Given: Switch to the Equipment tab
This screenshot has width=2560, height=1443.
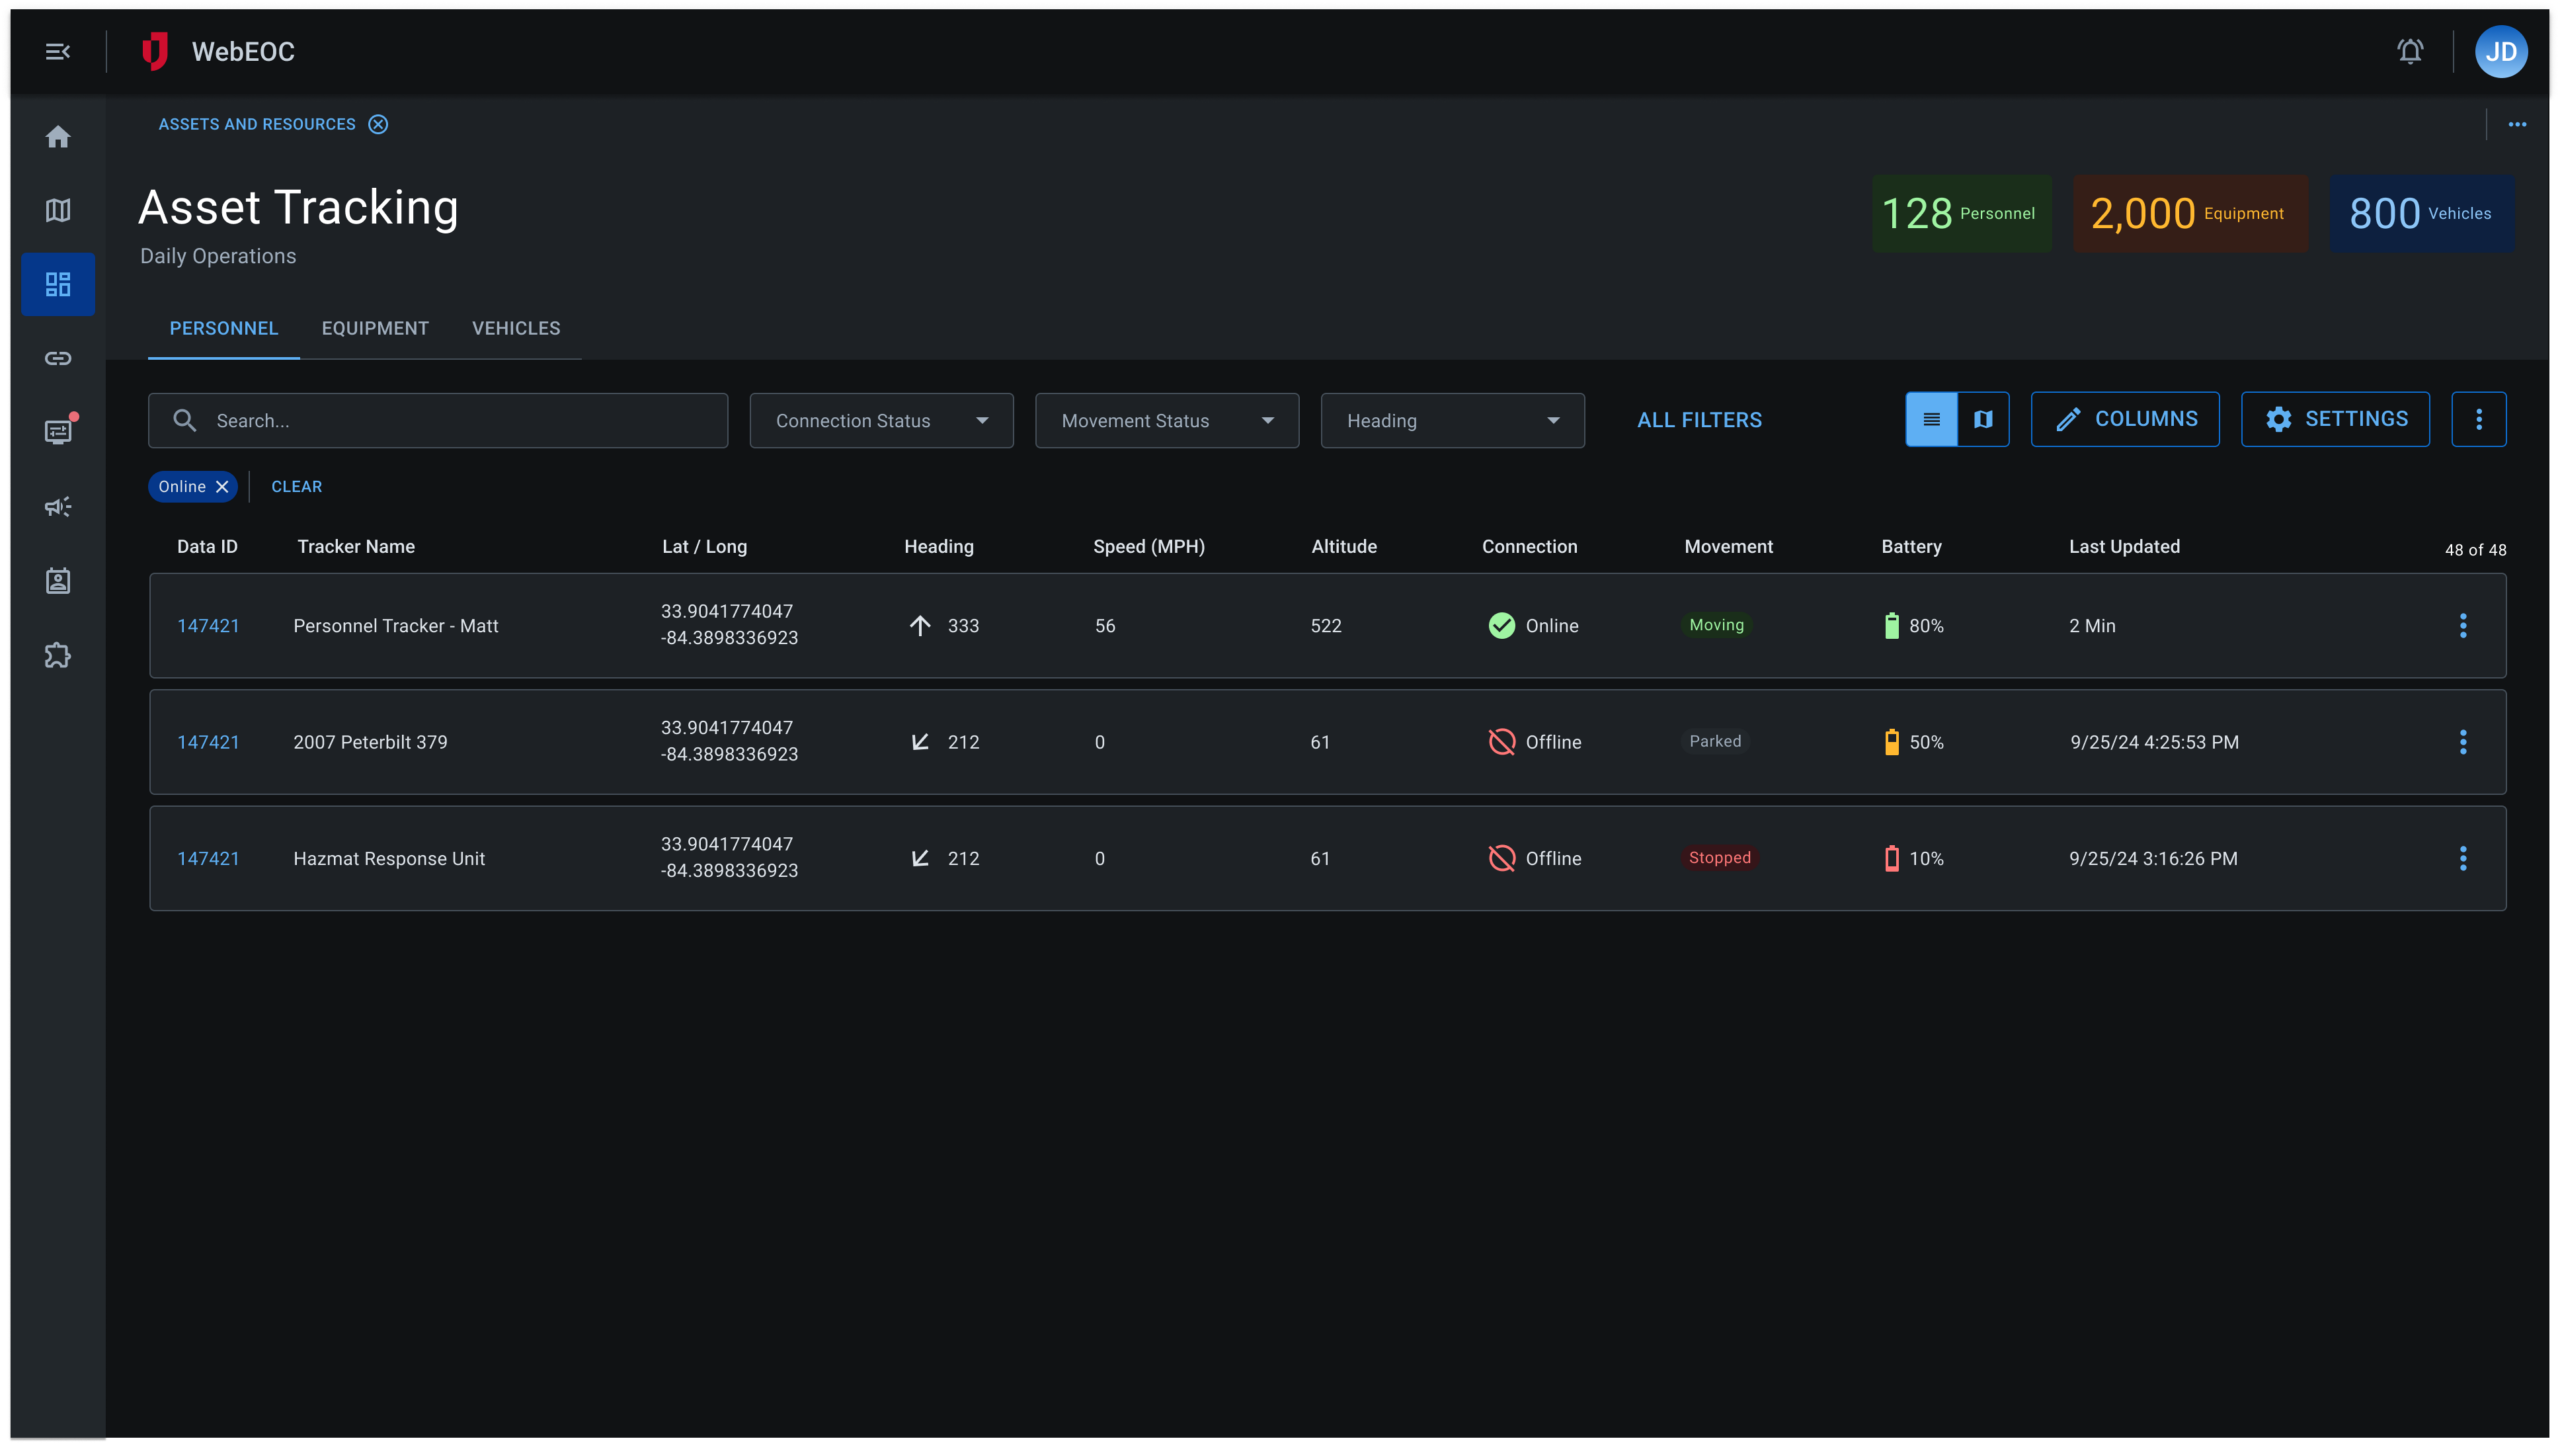Looking at the screenshot, I should pos(375,328).
